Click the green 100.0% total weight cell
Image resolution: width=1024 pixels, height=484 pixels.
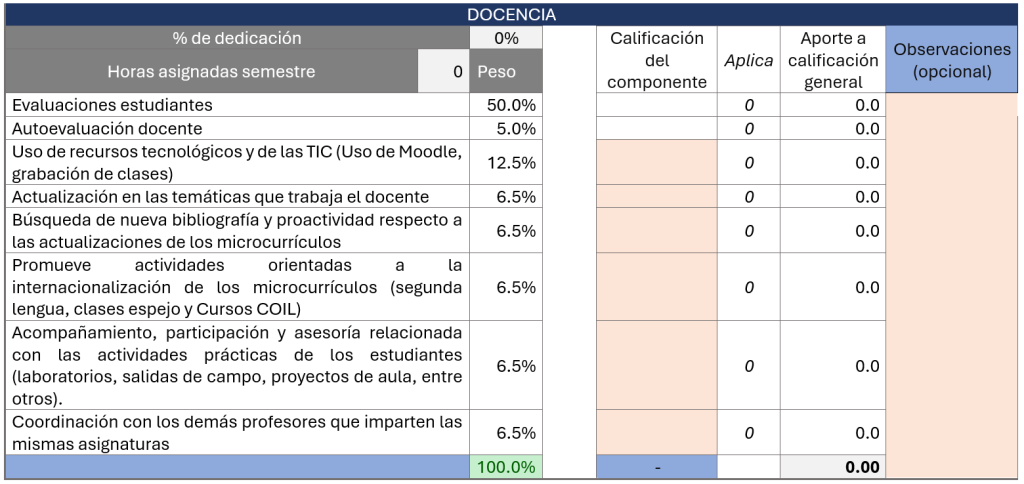pos(506,467)
